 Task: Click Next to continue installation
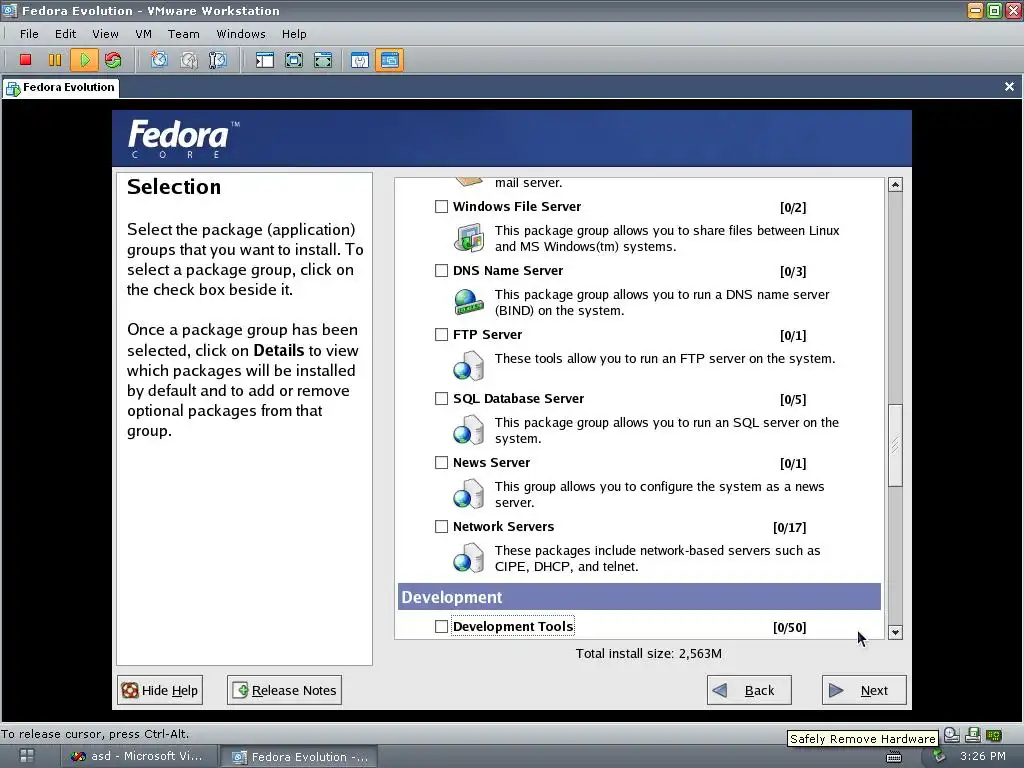[x=864, y=690]
